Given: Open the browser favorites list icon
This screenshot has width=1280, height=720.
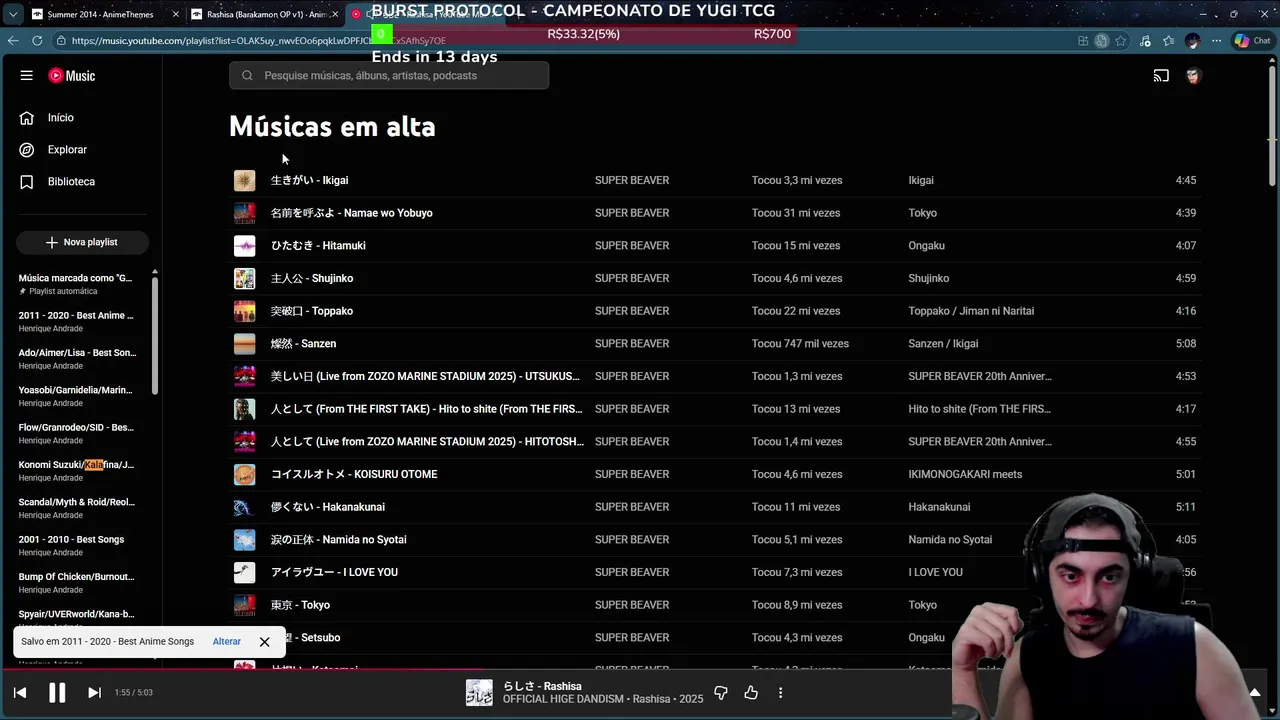Looking at the screenshot, I should tap(1168, 41).
